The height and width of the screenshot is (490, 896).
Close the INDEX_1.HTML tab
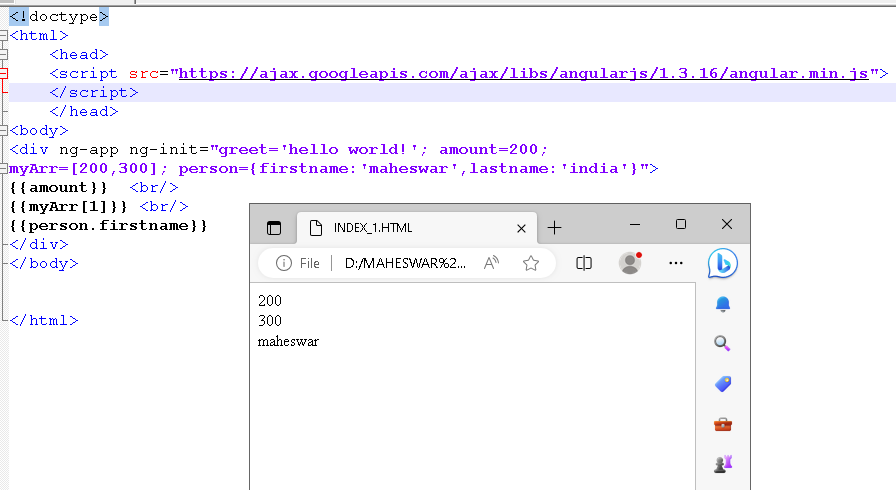pos(520,228)
